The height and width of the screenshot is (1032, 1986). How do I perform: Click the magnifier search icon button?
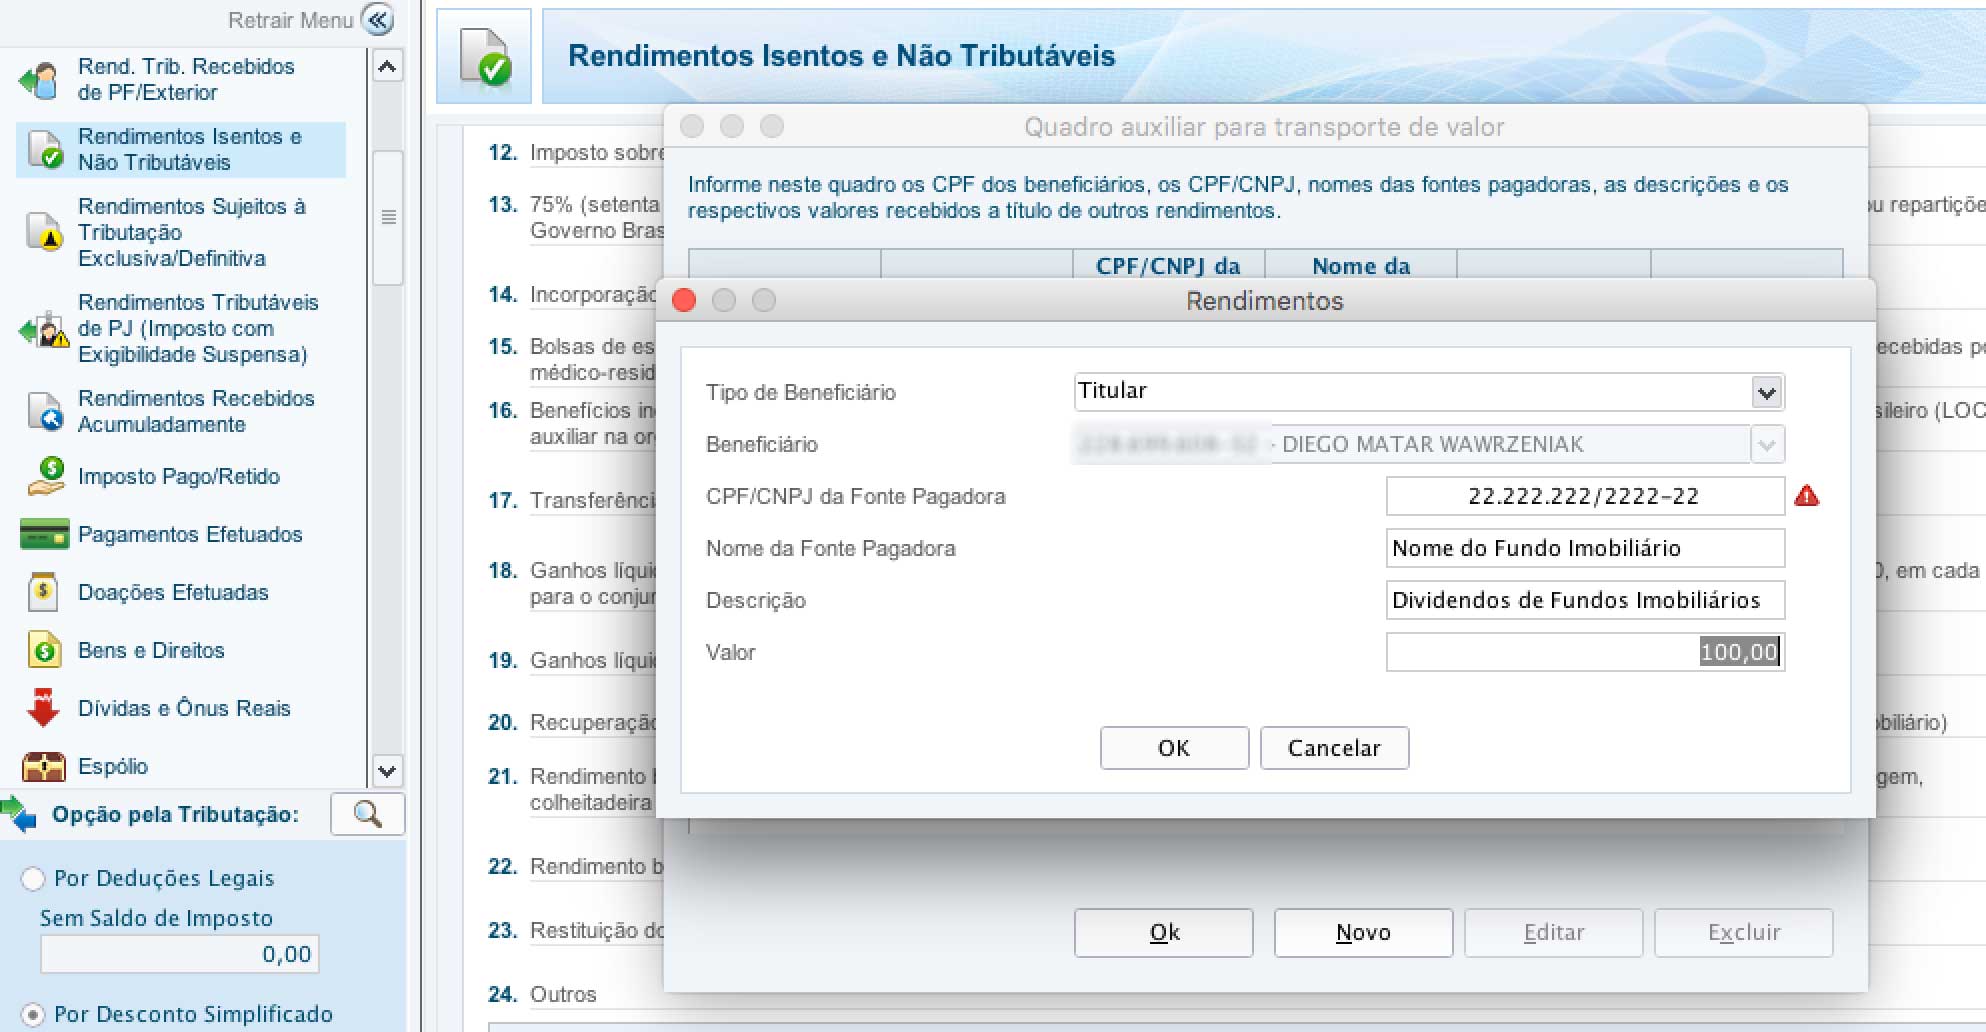pos(368,814)
